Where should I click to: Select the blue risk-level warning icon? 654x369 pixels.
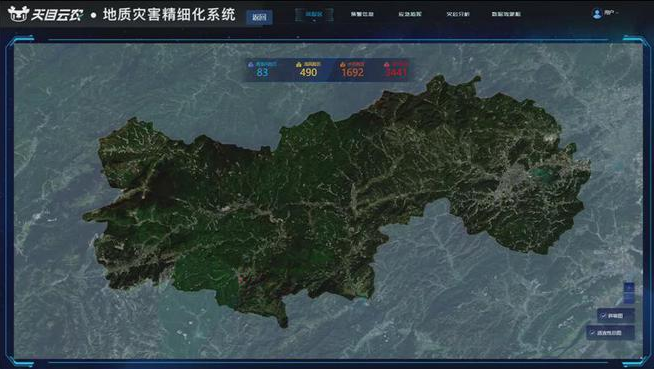coord(251,64)
